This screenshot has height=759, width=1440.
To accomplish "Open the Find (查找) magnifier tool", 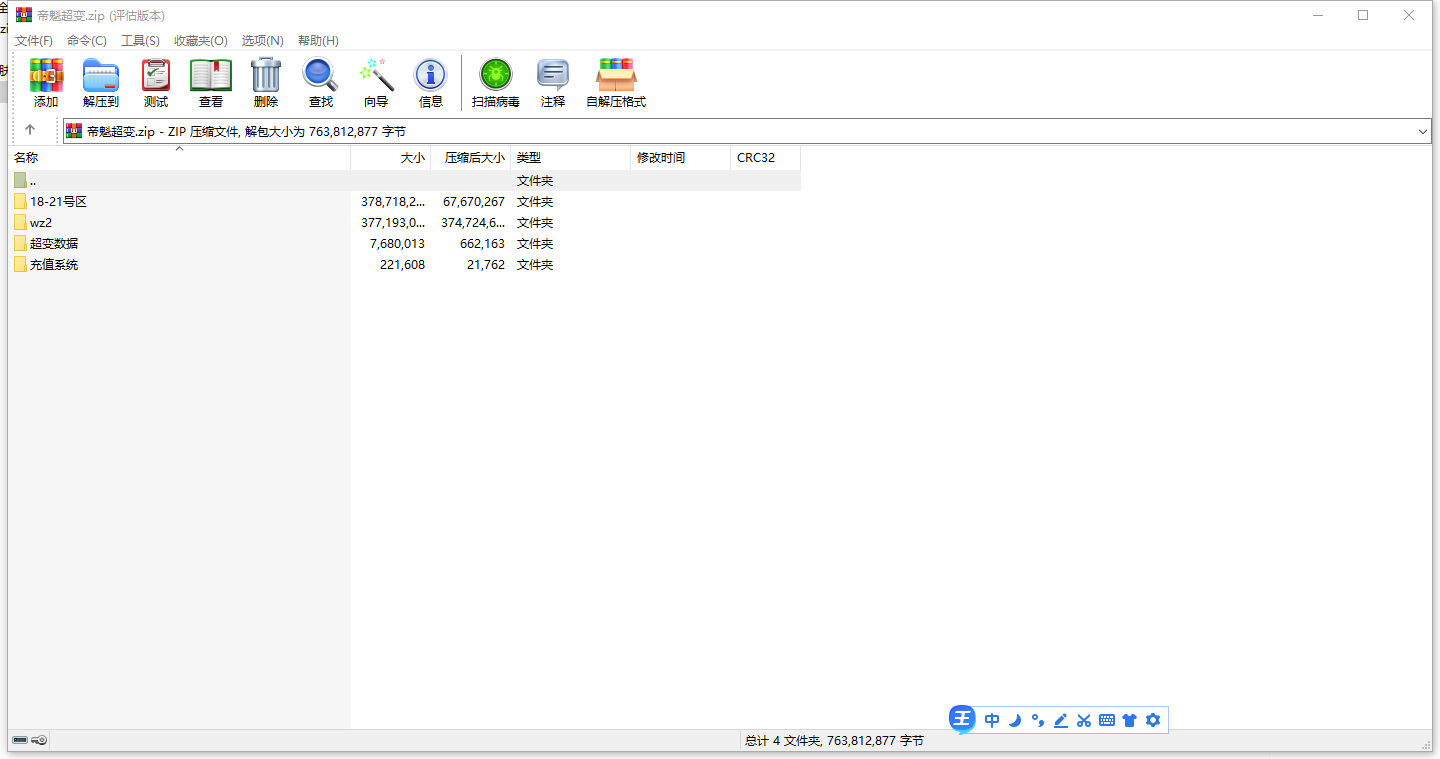I will (x=321, y=76).
